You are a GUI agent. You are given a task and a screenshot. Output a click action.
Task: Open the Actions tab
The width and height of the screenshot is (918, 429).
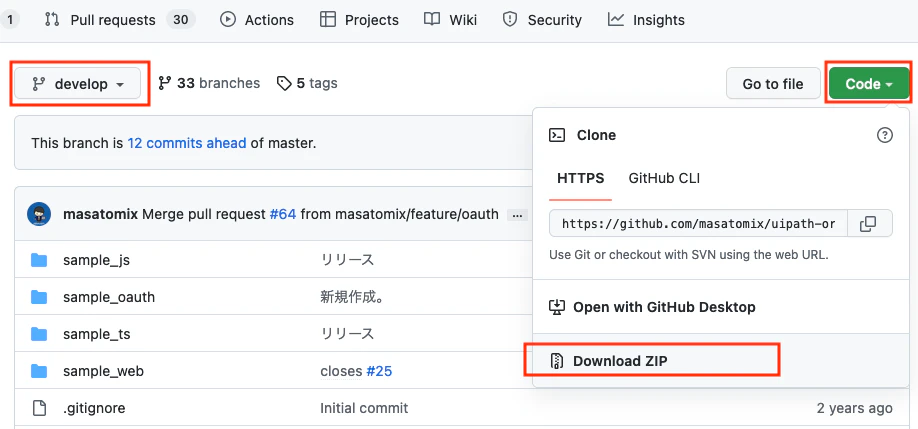256,20
